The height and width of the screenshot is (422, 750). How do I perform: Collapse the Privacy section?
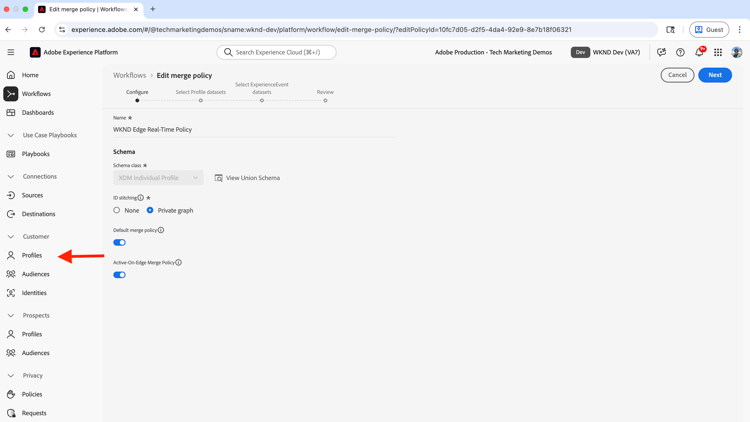(x=11, y=376)
